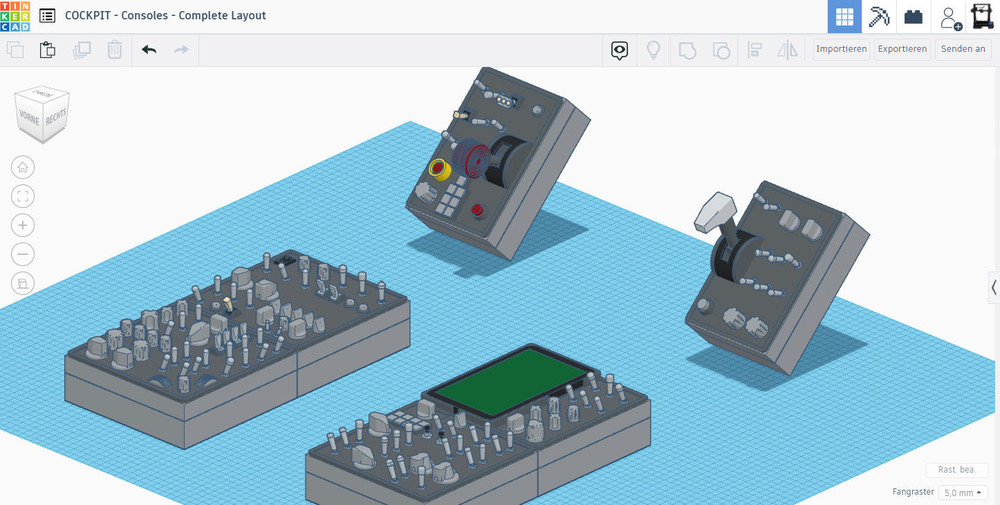Switch to the bricks mode tab
The height and width of the screenshot is (505, 1000).
coord(913,17)
